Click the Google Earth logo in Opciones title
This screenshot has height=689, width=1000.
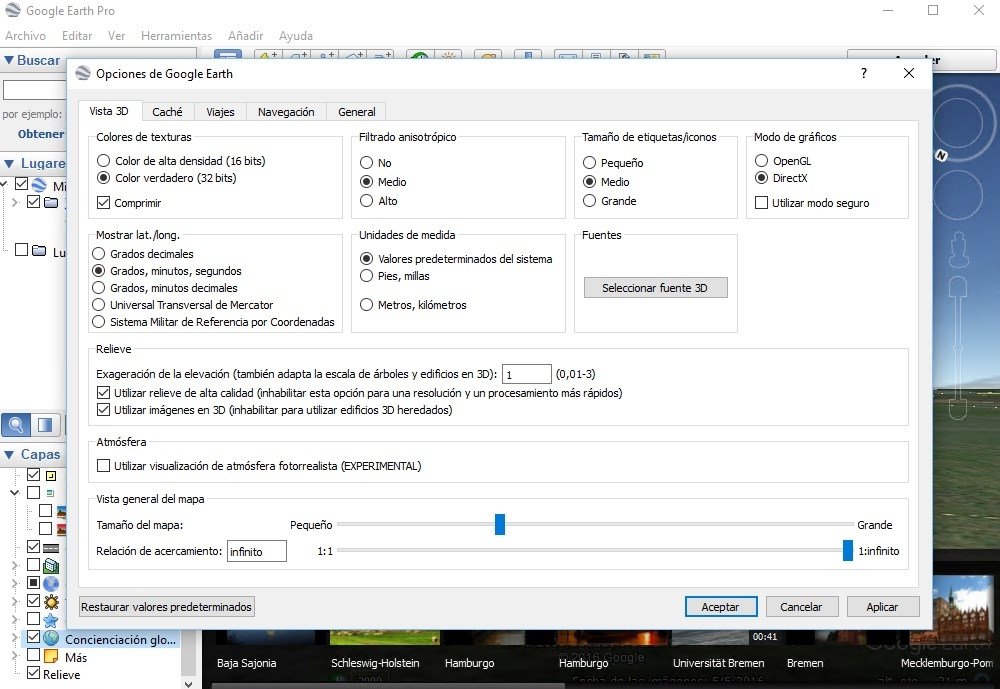(83, 73)
